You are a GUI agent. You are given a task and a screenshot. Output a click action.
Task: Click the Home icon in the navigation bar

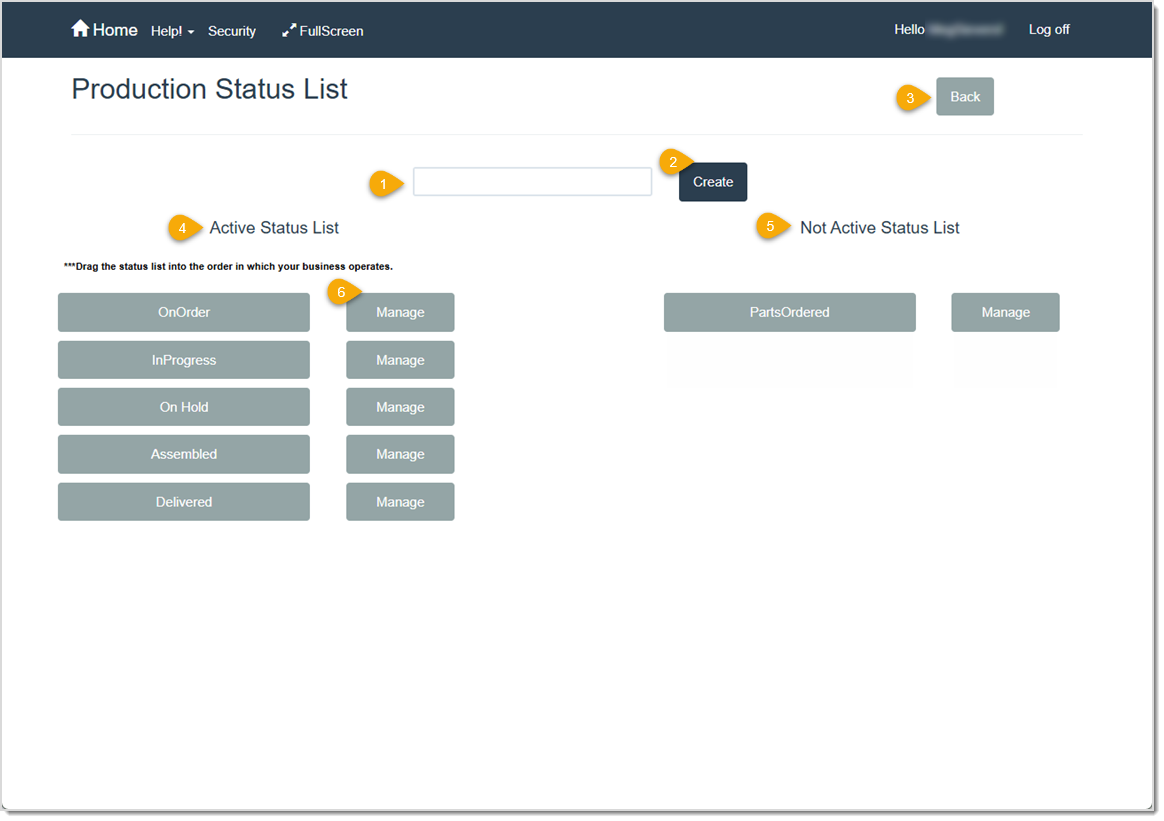80,29
